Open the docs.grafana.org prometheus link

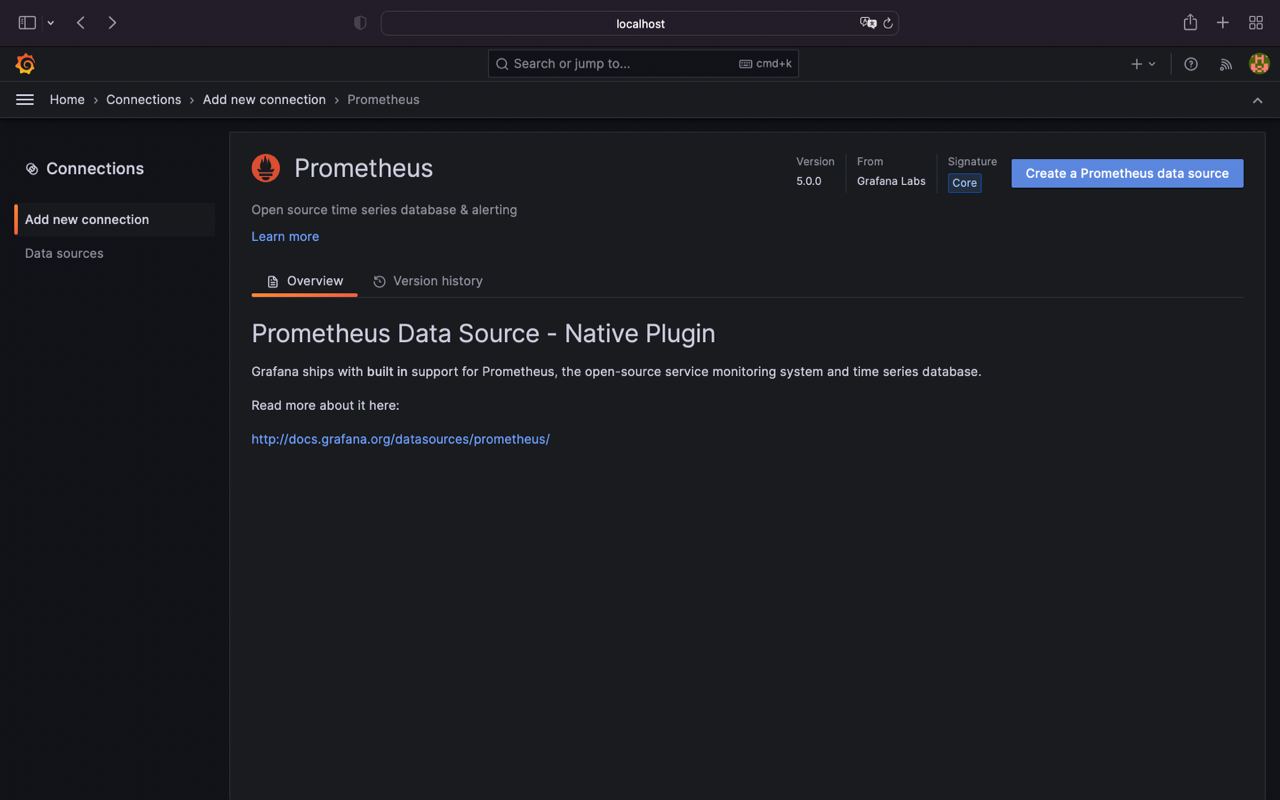(x=400, y=439)
